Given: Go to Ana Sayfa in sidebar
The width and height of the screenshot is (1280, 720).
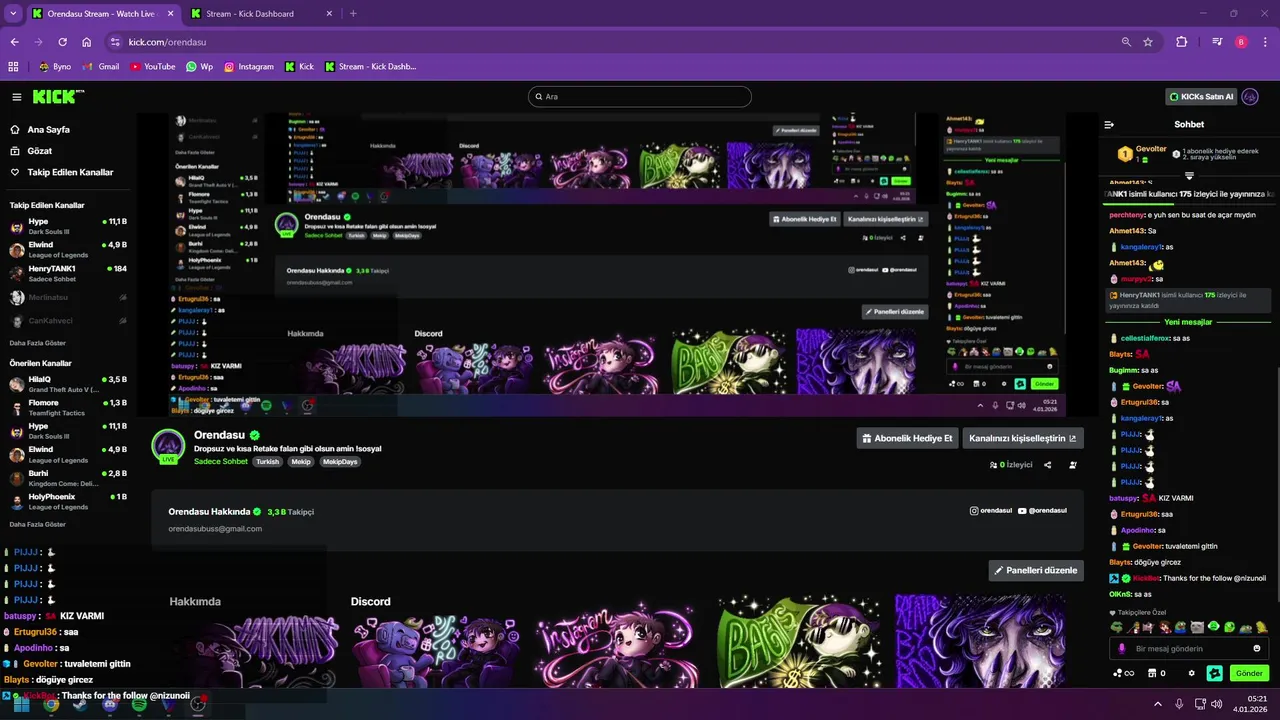Looking at the screenshot, I should click(x=40, y=130).
